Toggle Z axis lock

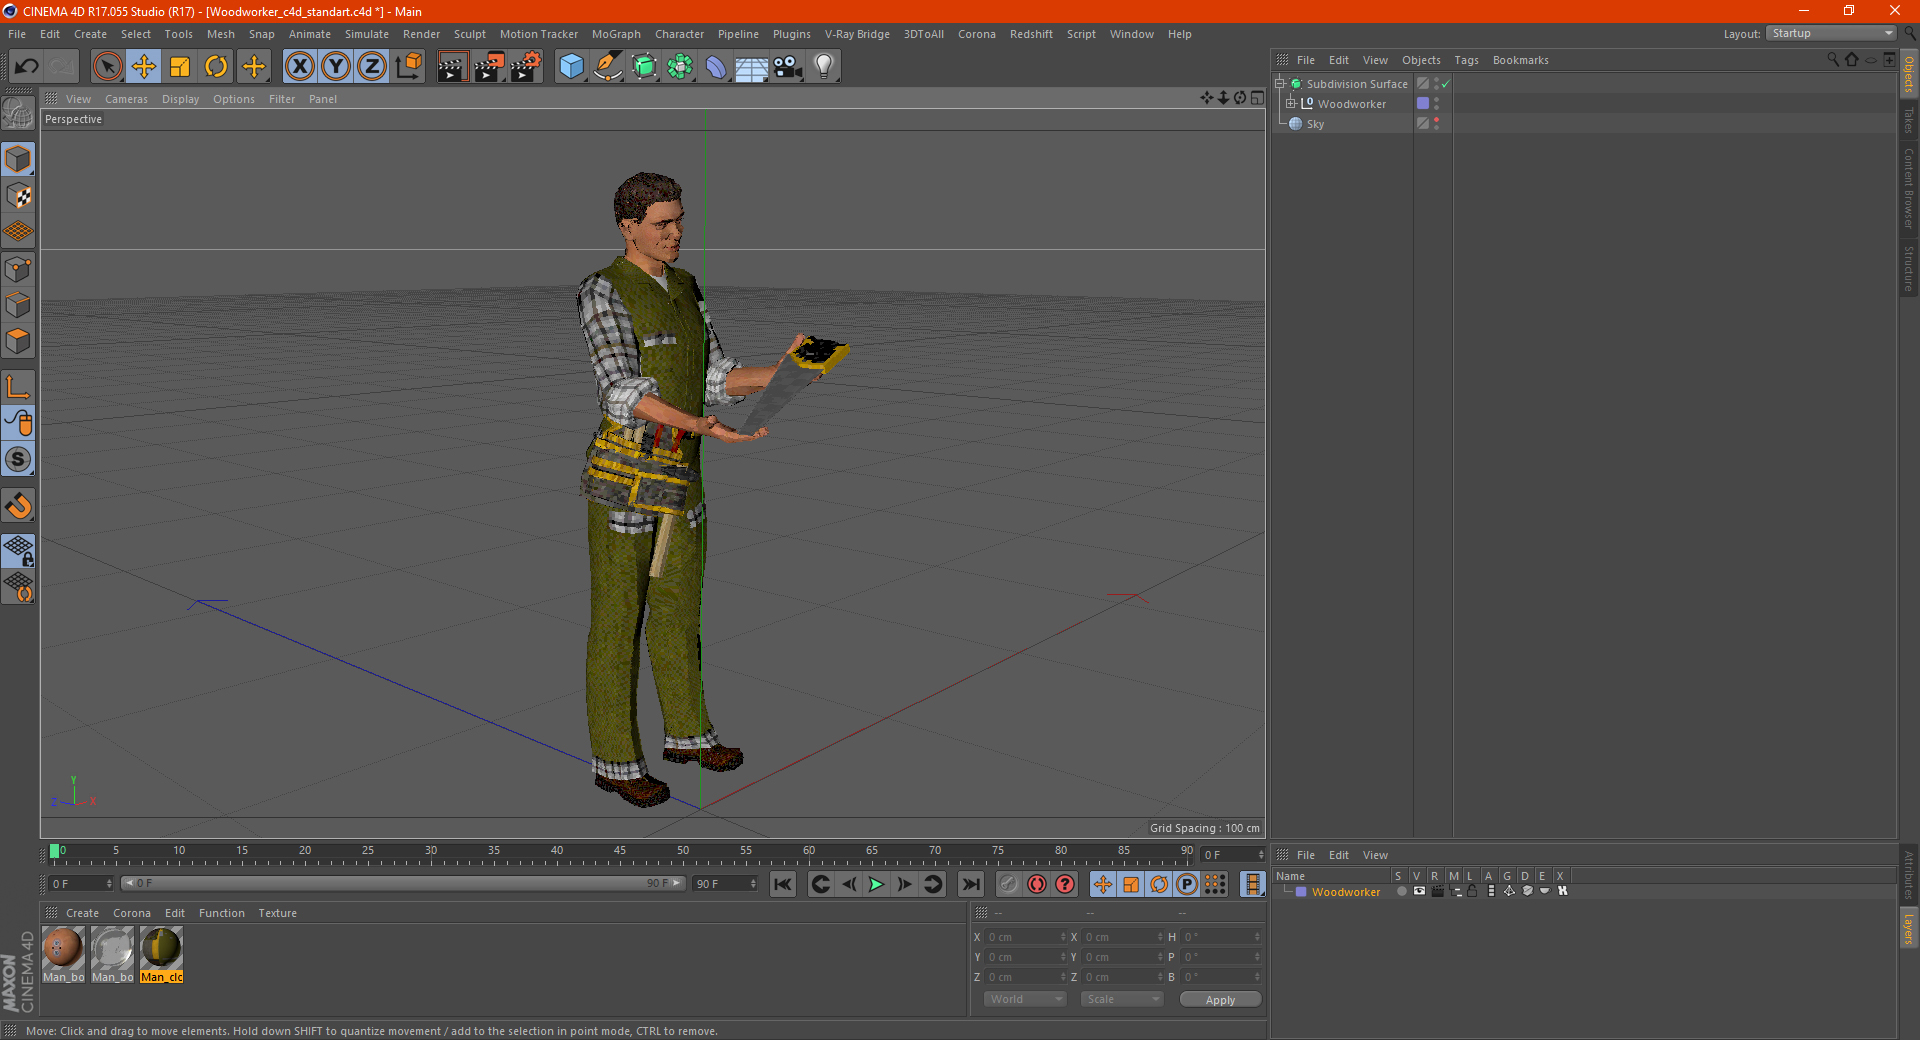pos(372,67)
